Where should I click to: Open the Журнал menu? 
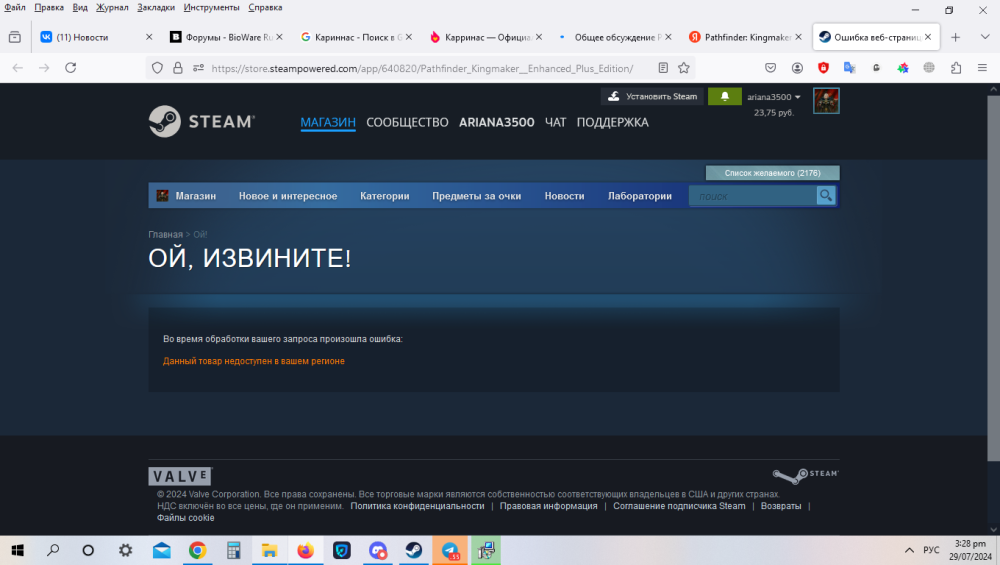coord(112,8)
